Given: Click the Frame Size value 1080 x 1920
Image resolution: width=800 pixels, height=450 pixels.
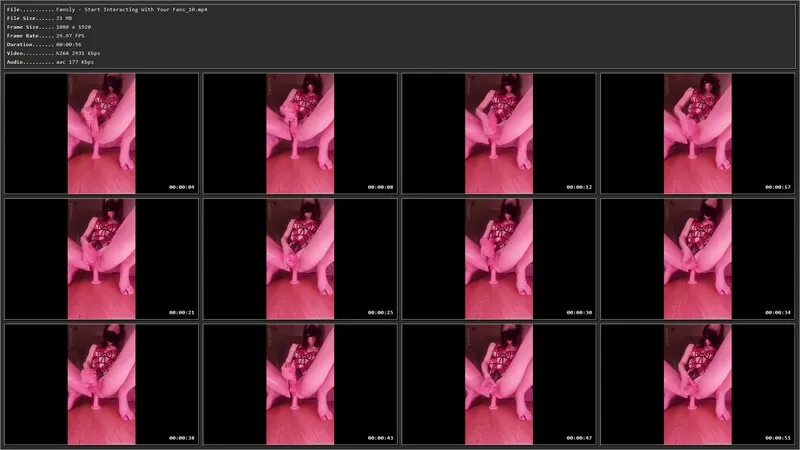Looking at the screenshot, I should (73, 27).
